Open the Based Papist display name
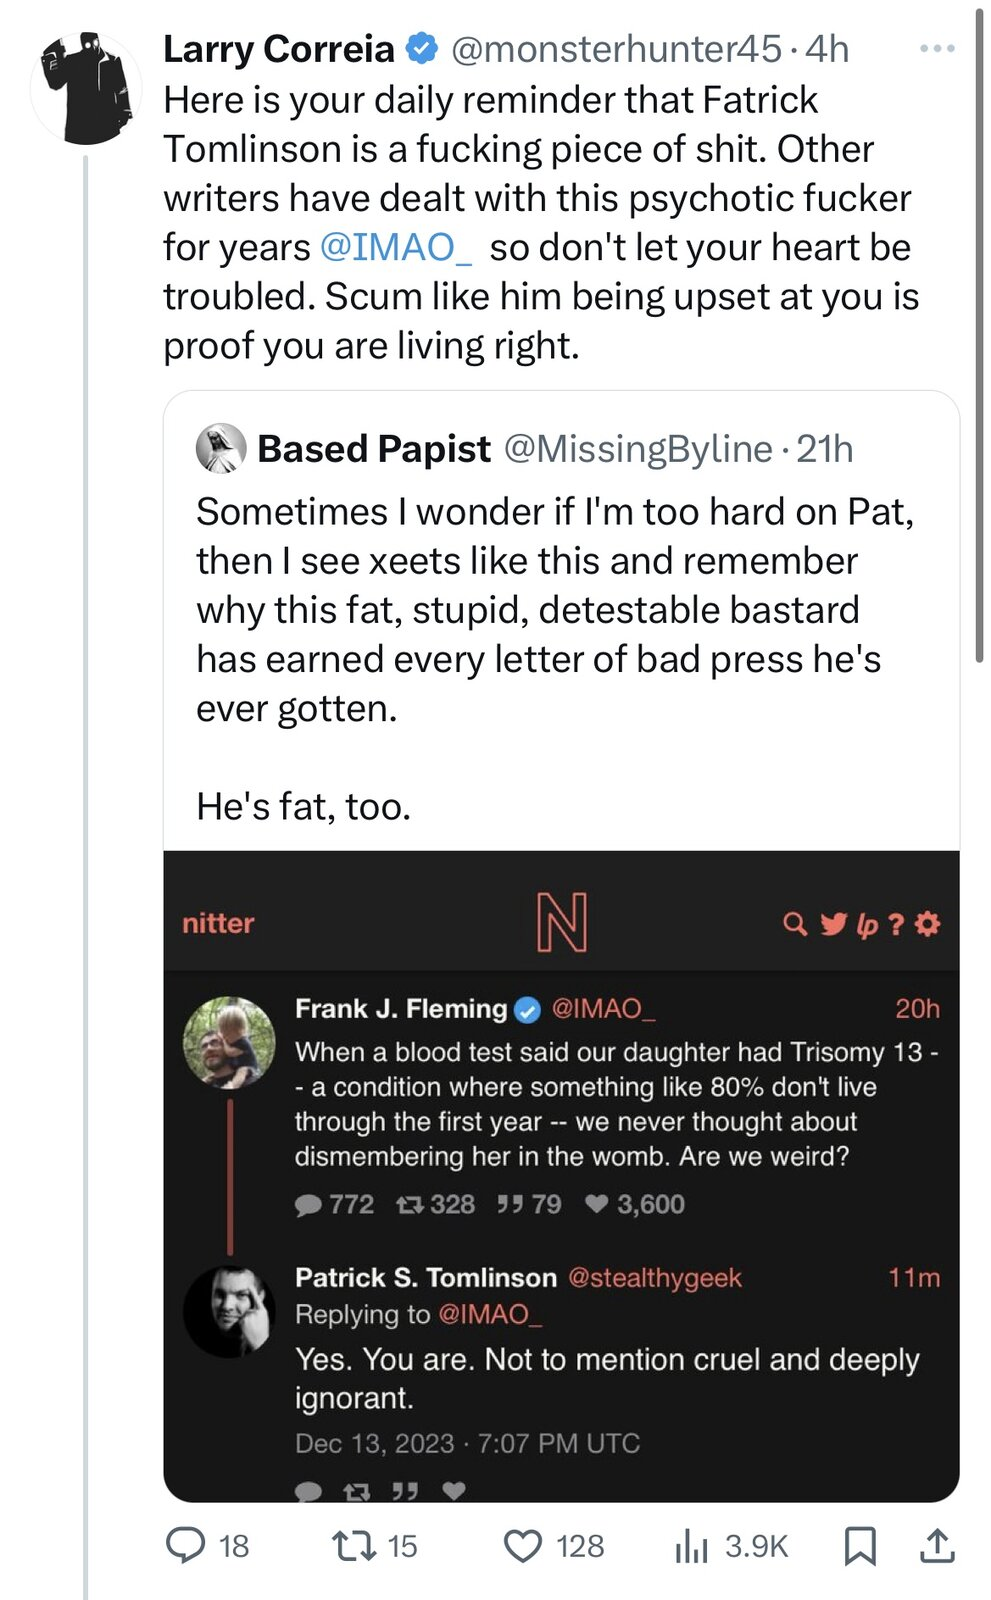 [x=374, y=449]
